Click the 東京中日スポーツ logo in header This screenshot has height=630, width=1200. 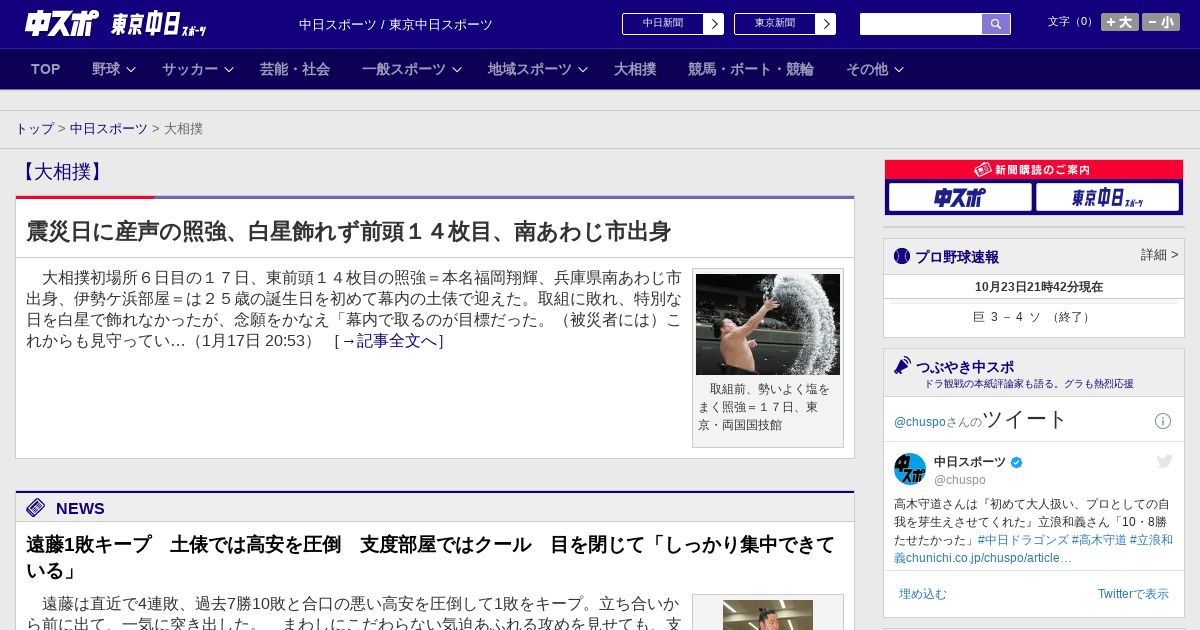(159, 24)
